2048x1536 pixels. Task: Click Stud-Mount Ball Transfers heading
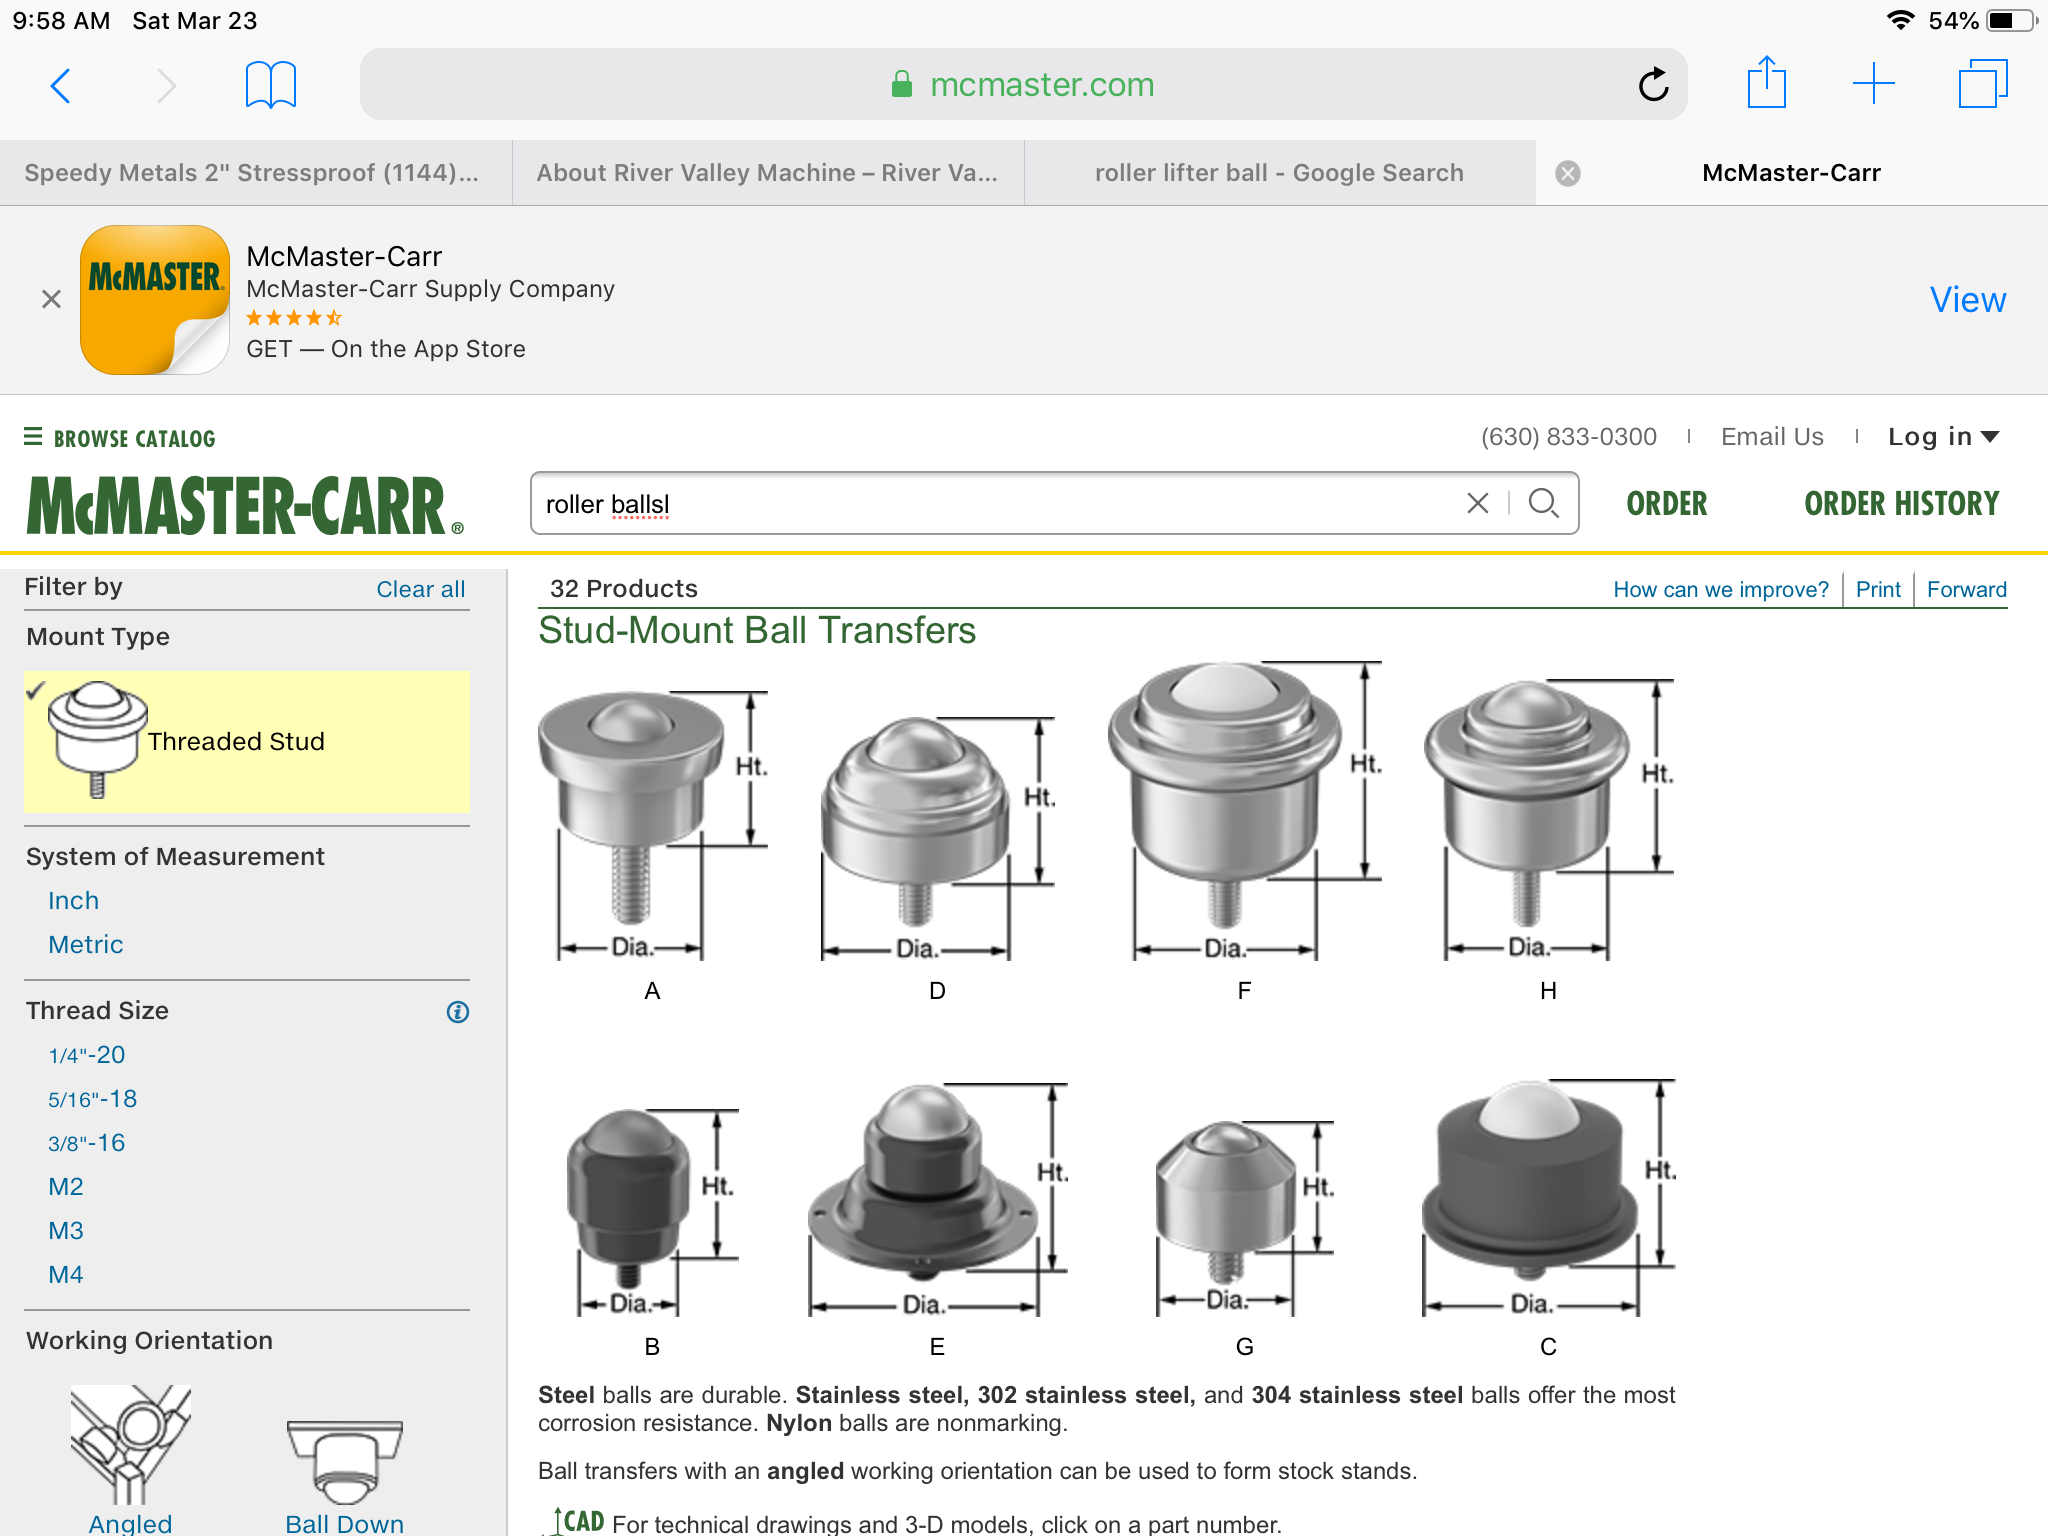click(x=757, y=631)
